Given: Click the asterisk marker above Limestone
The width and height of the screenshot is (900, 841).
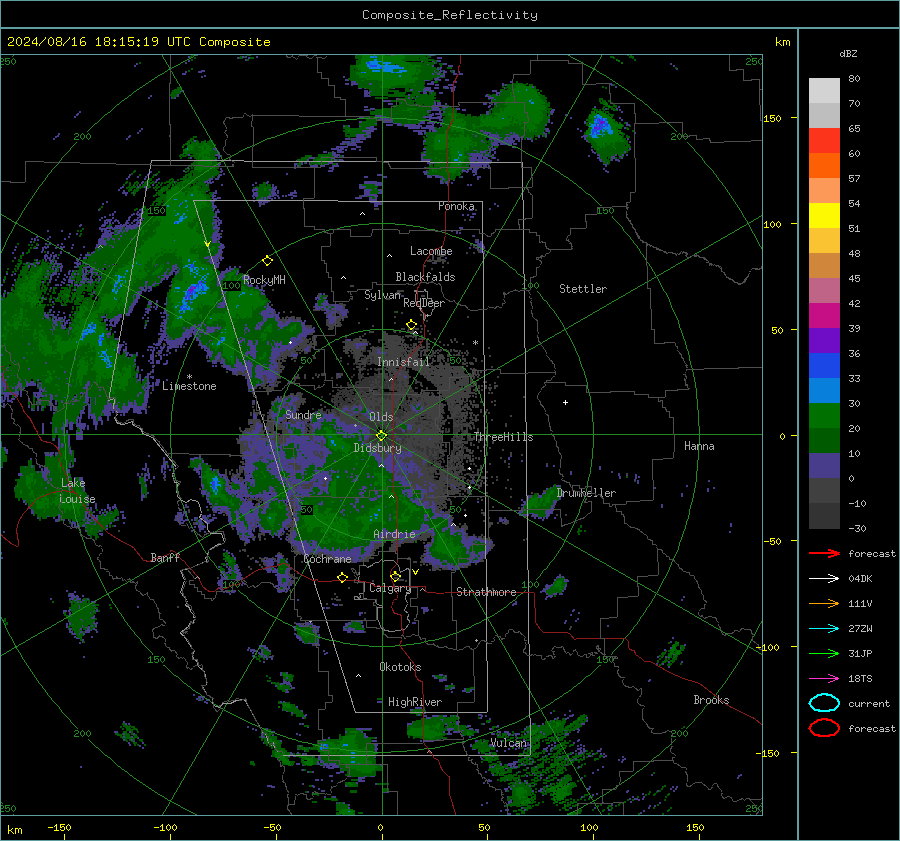Looking at the screenshot, I should [x=189, y=377].
